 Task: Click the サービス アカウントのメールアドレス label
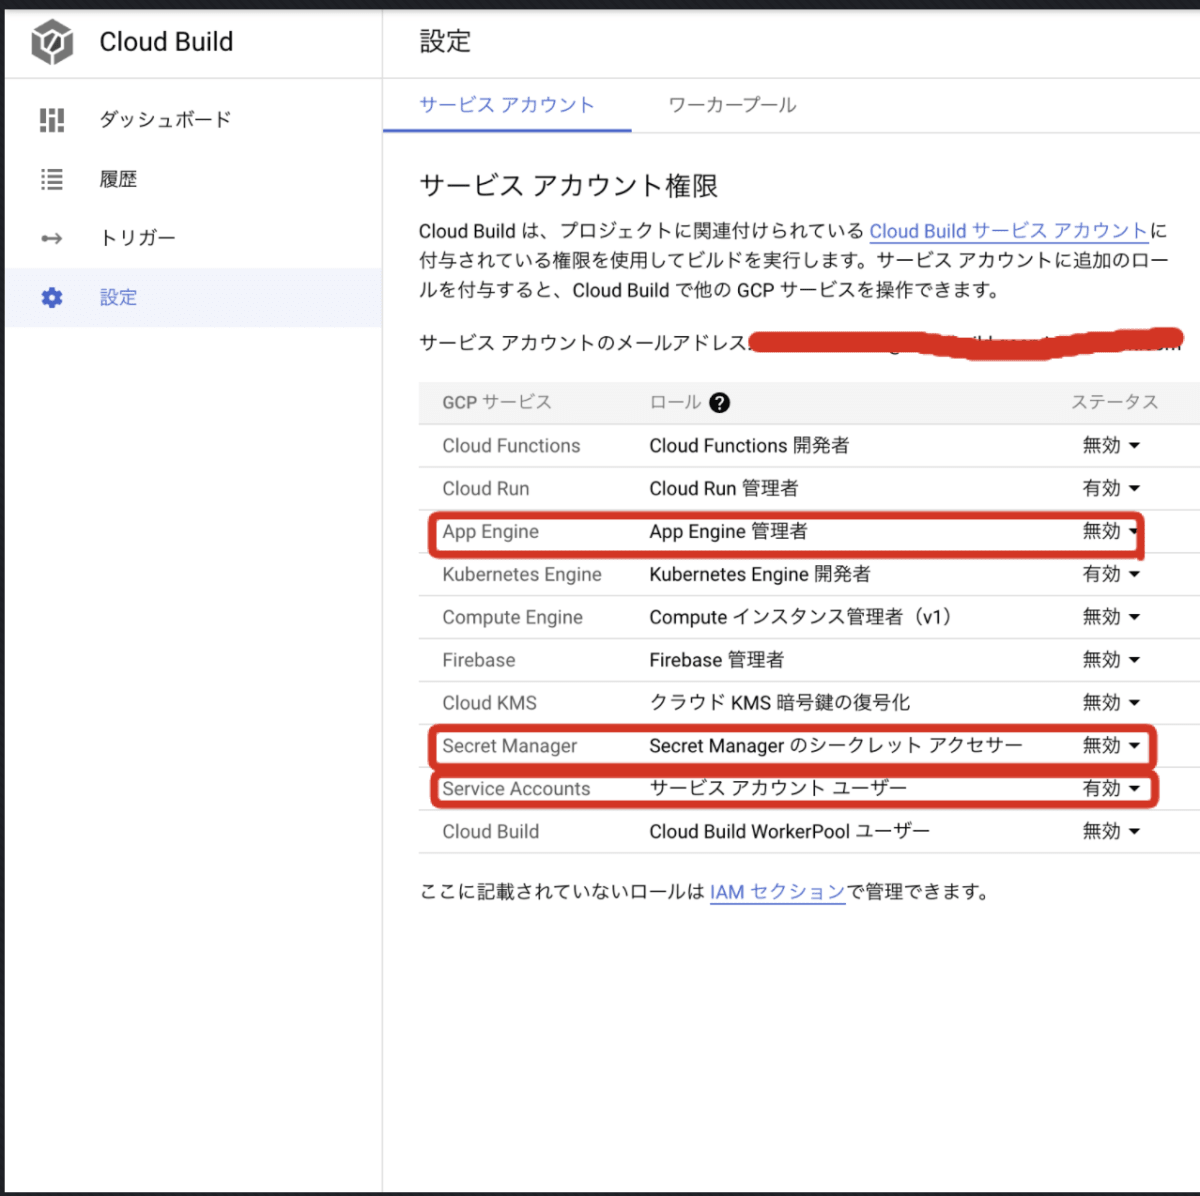tap(583, 344)
